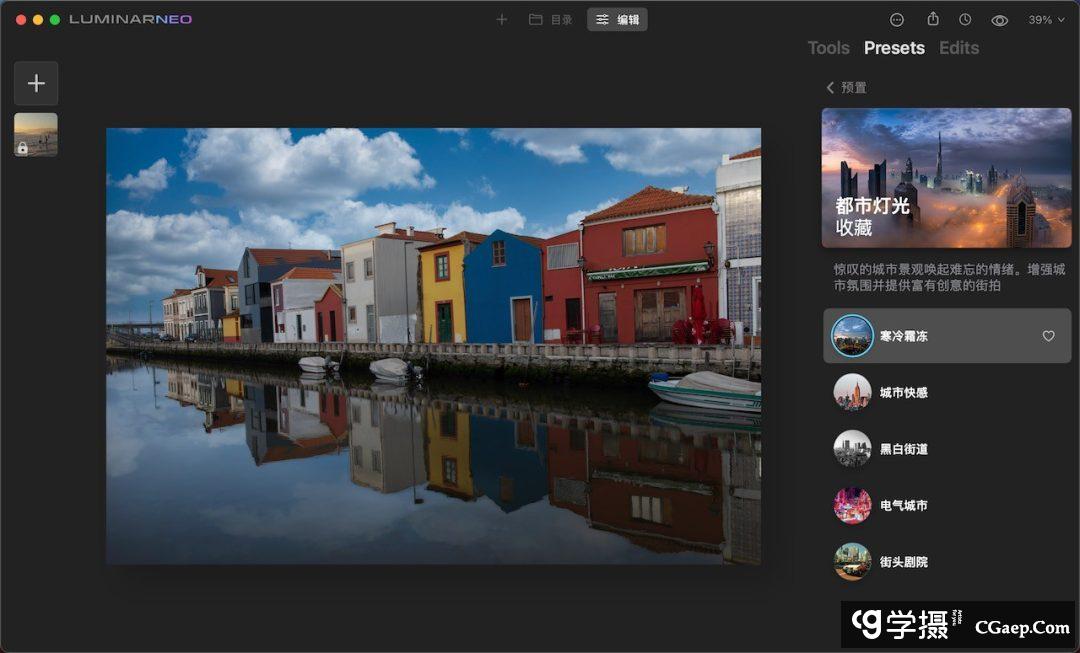Go back using the 预置 chevron
The width and height of the screenshot is (1080, 653).
pyautogui.click(x=830, y=88)
